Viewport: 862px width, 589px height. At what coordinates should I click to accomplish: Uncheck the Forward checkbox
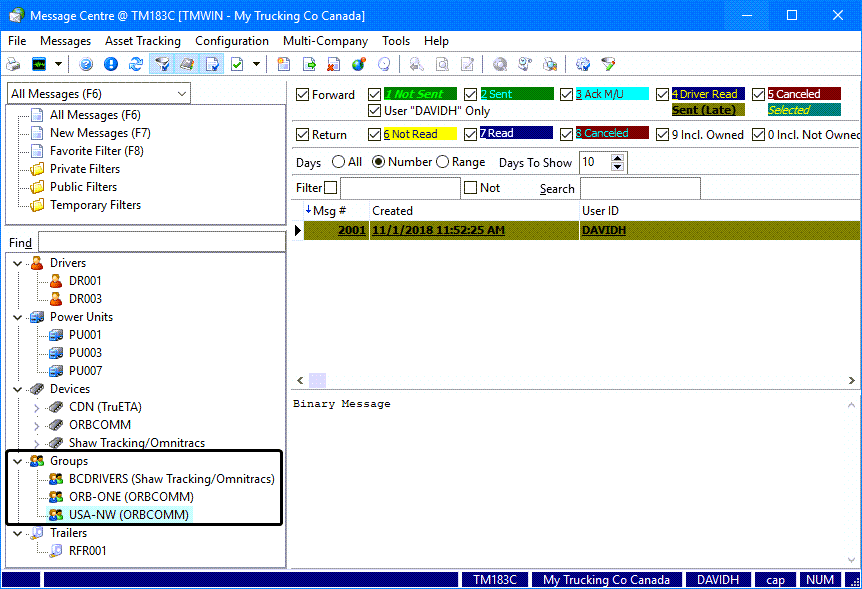tap(303, 95)
